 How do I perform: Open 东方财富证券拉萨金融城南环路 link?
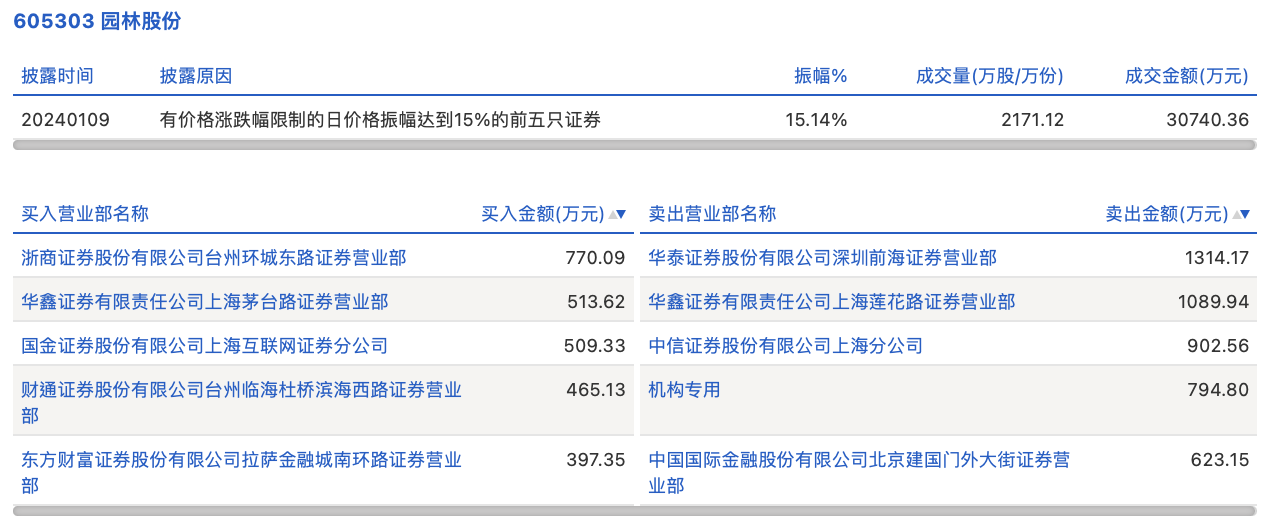pyautogui.click(x=241, y=460)
